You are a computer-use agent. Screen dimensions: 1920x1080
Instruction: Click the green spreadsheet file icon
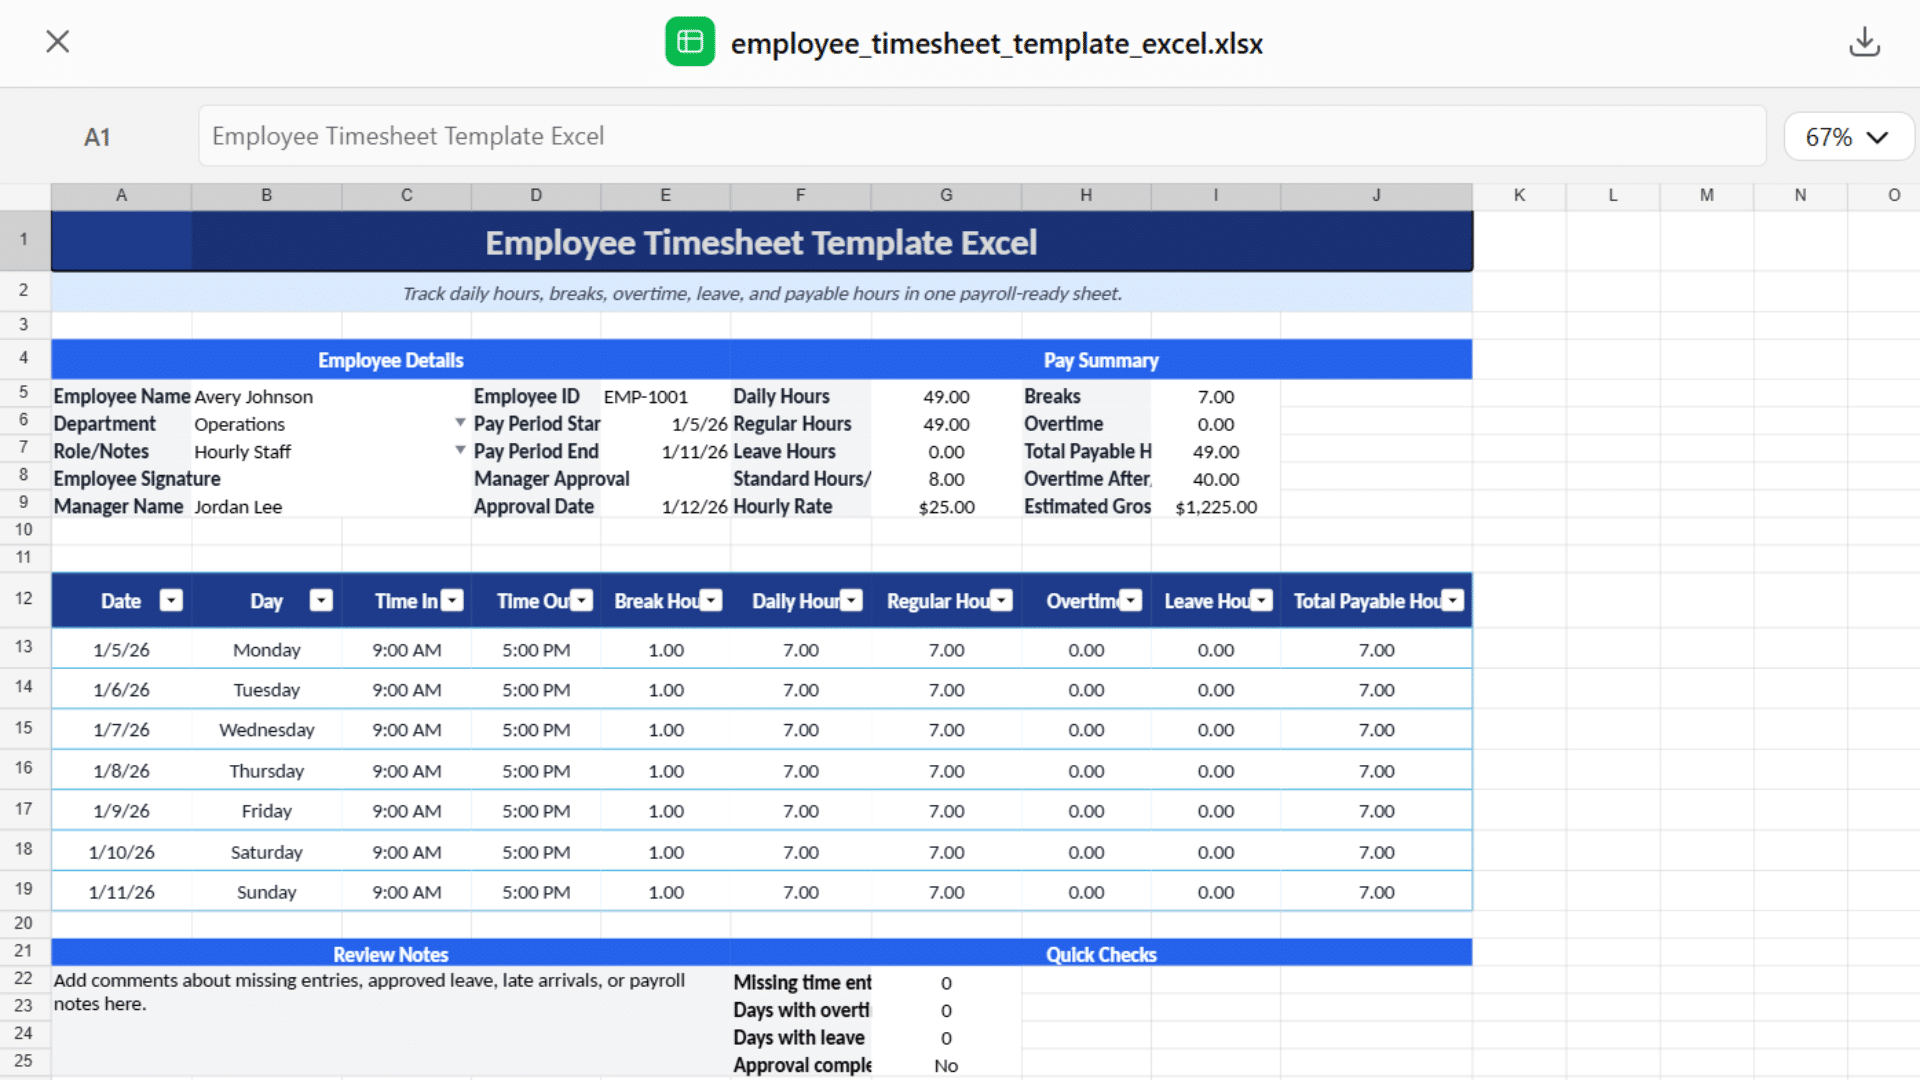click(690, 42)
